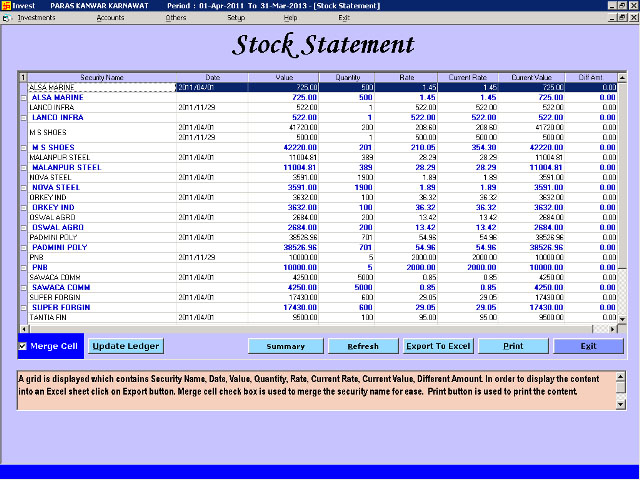Click the Update Ledger button

pyautogui.click(x=125, y=346)
